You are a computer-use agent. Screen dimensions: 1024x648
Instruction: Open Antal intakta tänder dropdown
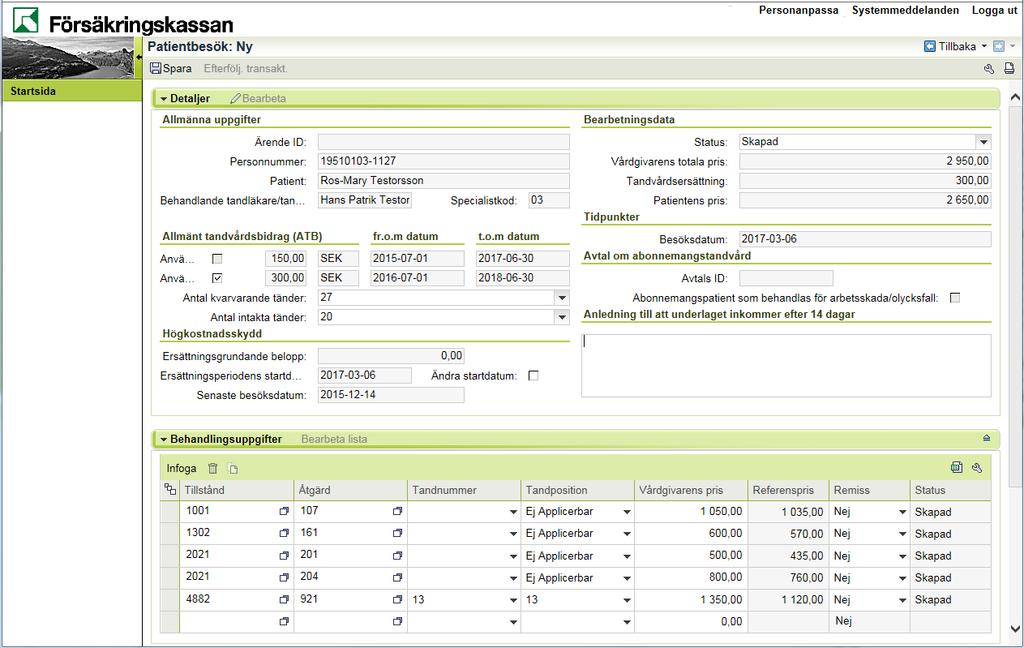click(562, 317)
